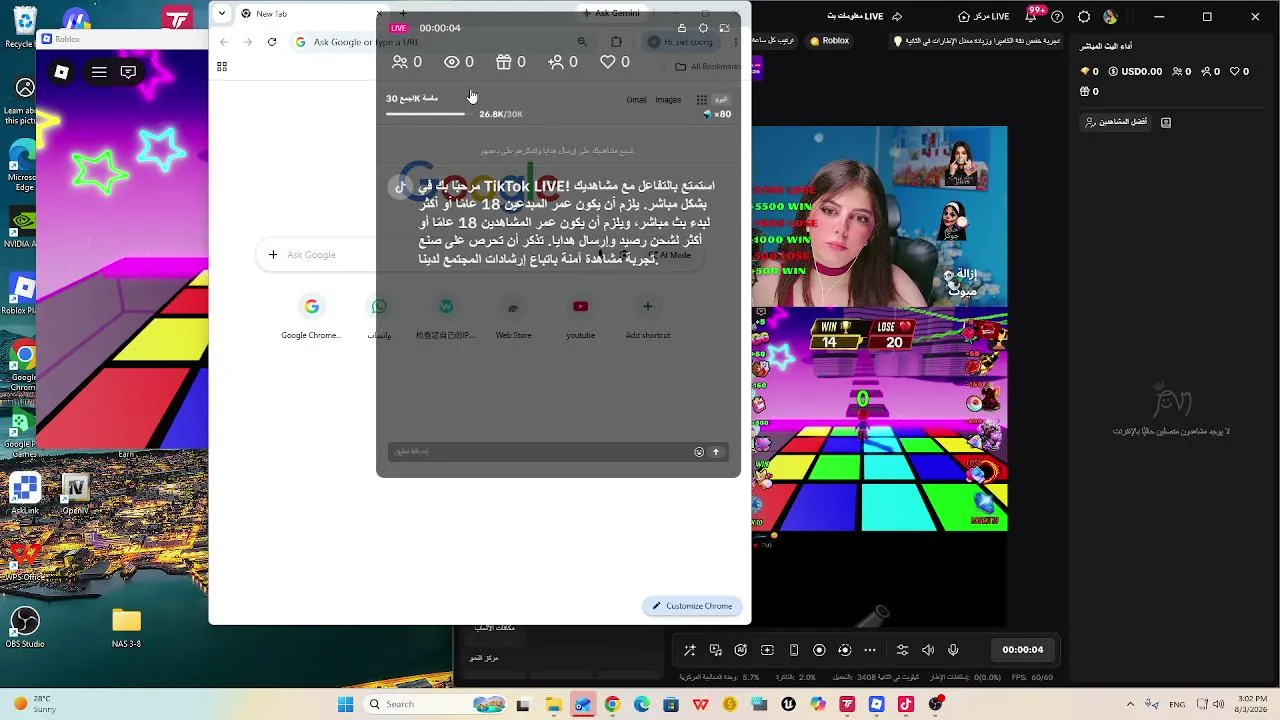
Task: Share the live stream with arrow icon
Action: 897,16
